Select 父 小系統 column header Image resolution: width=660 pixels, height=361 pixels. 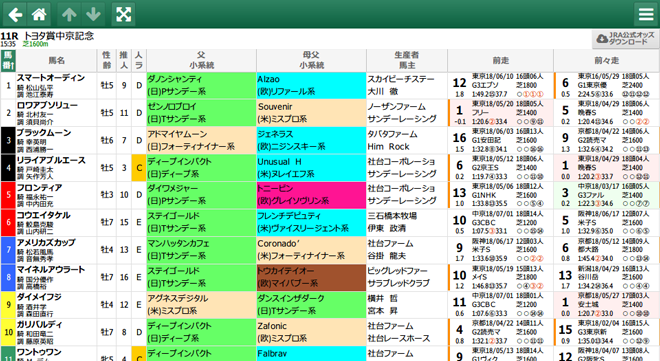coord(201,61)
